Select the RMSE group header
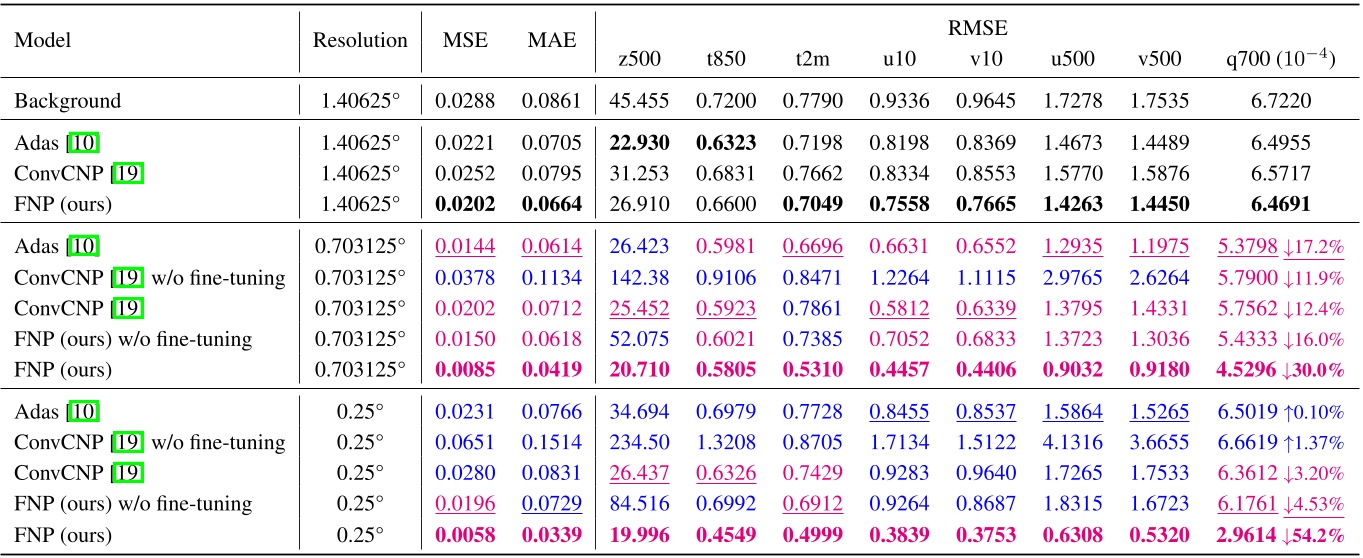 pyautogui.click(x=977, y=29)
